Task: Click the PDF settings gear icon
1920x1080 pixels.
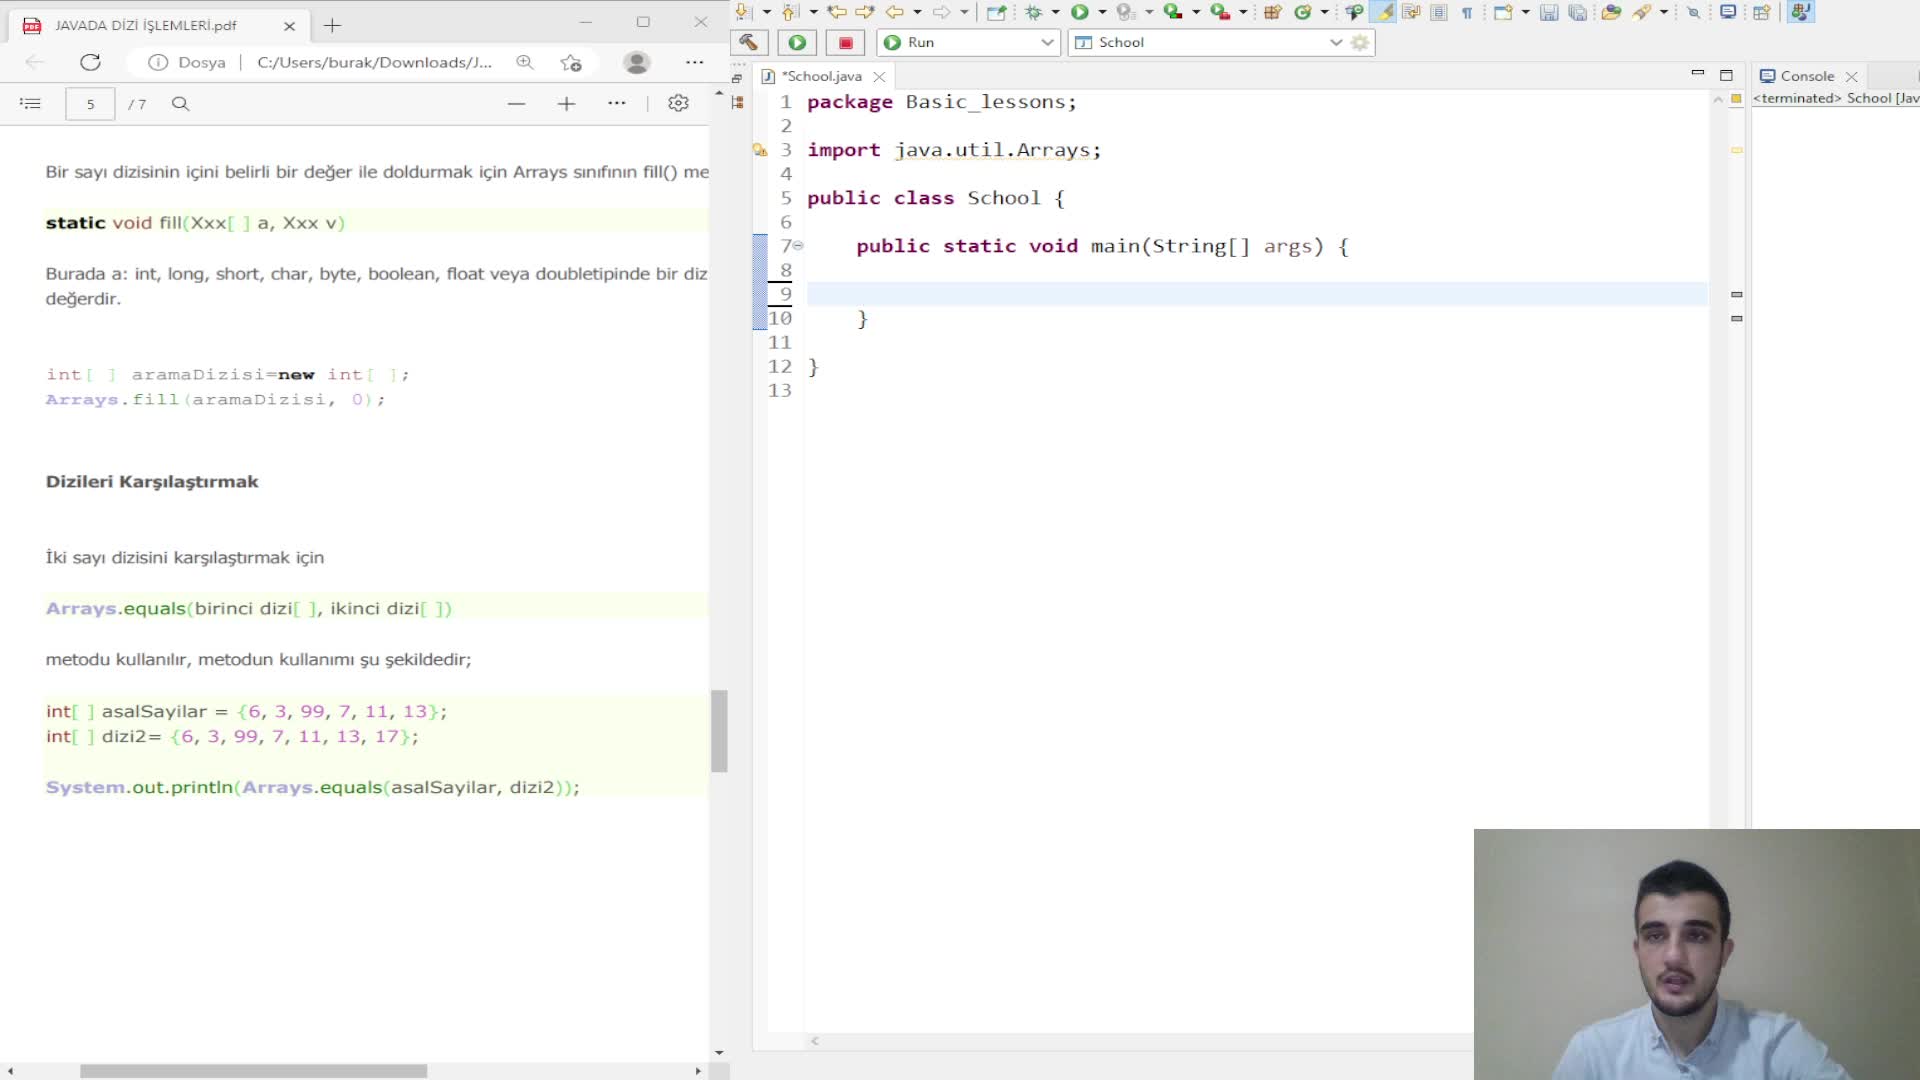Action: coord(678,103)
